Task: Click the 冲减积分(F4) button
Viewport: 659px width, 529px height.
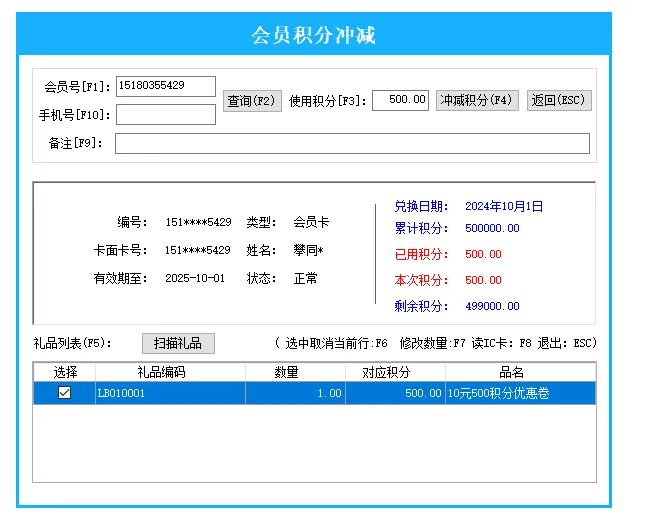Action: pyautogui.click(x=477, y=100)
